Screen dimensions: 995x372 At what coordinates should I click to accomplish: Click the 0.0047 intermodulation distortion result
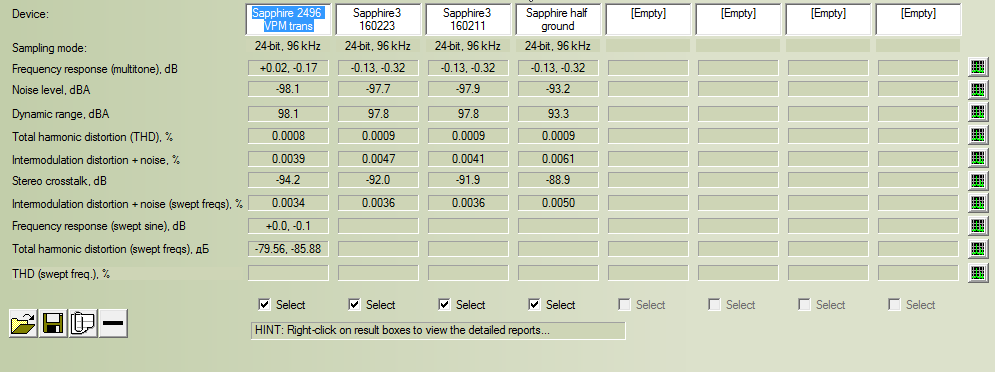click(x=378, y=159)
